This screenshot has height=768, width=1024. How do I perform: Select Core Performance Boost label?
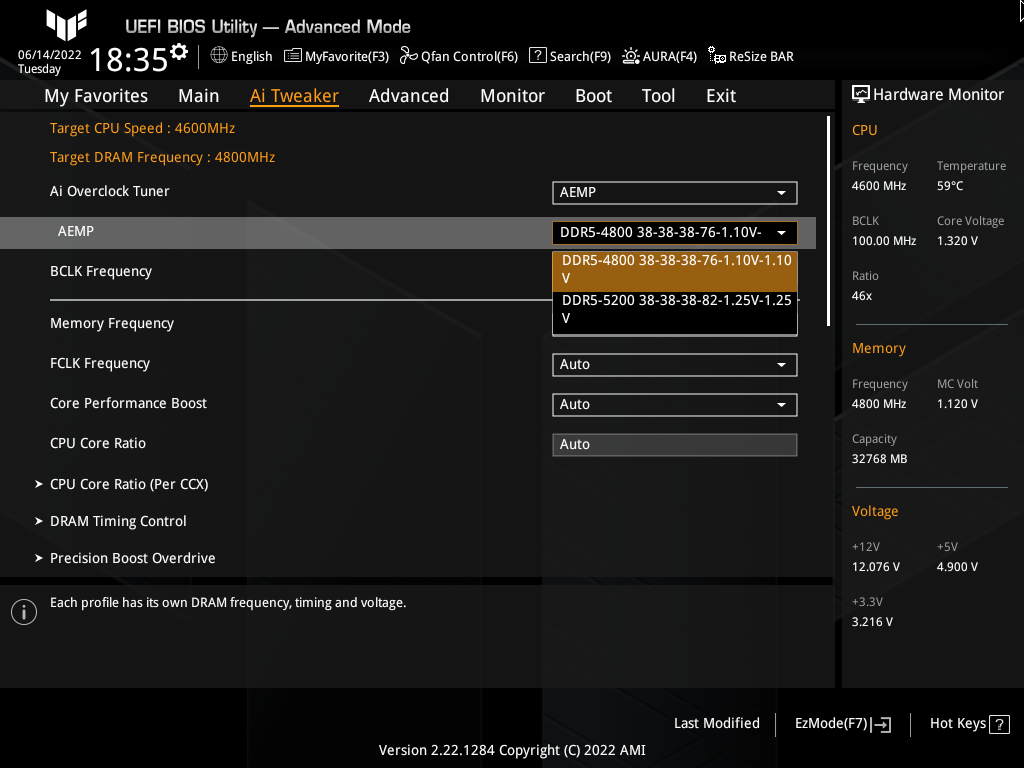pyautogui.click(x=129, y=404)
